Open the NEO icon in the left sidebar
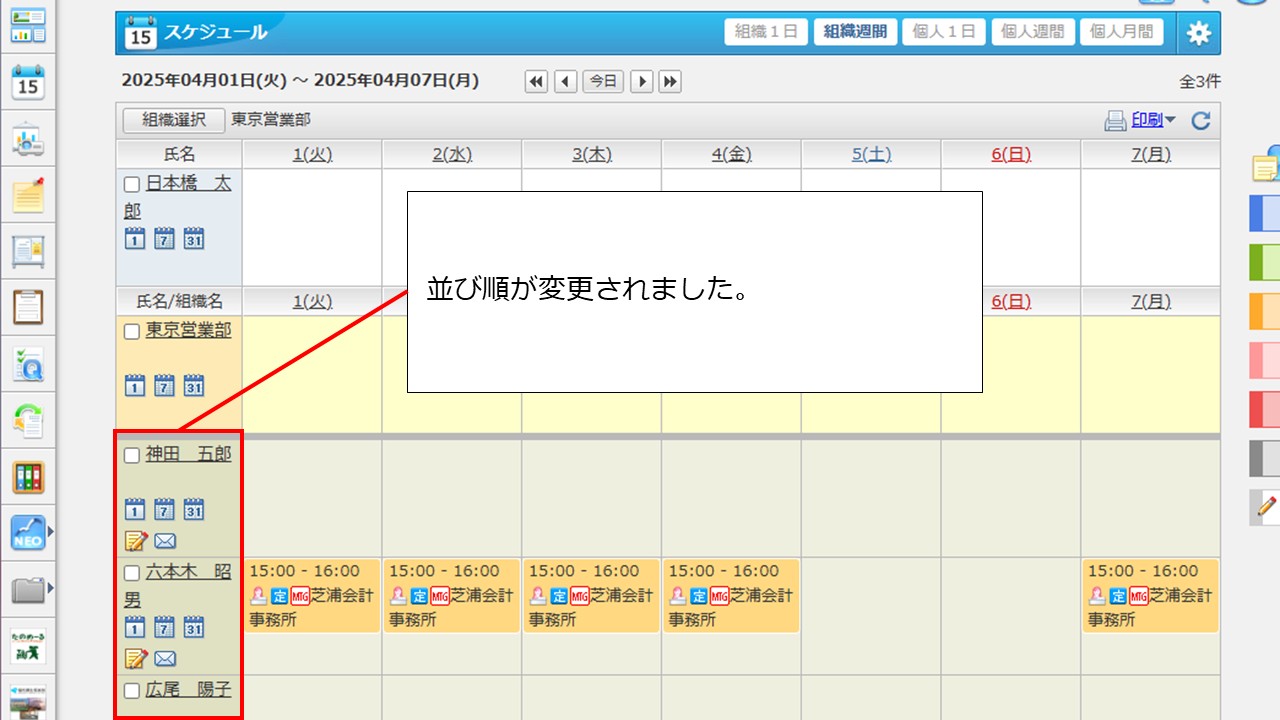 [x=28, y=533]
